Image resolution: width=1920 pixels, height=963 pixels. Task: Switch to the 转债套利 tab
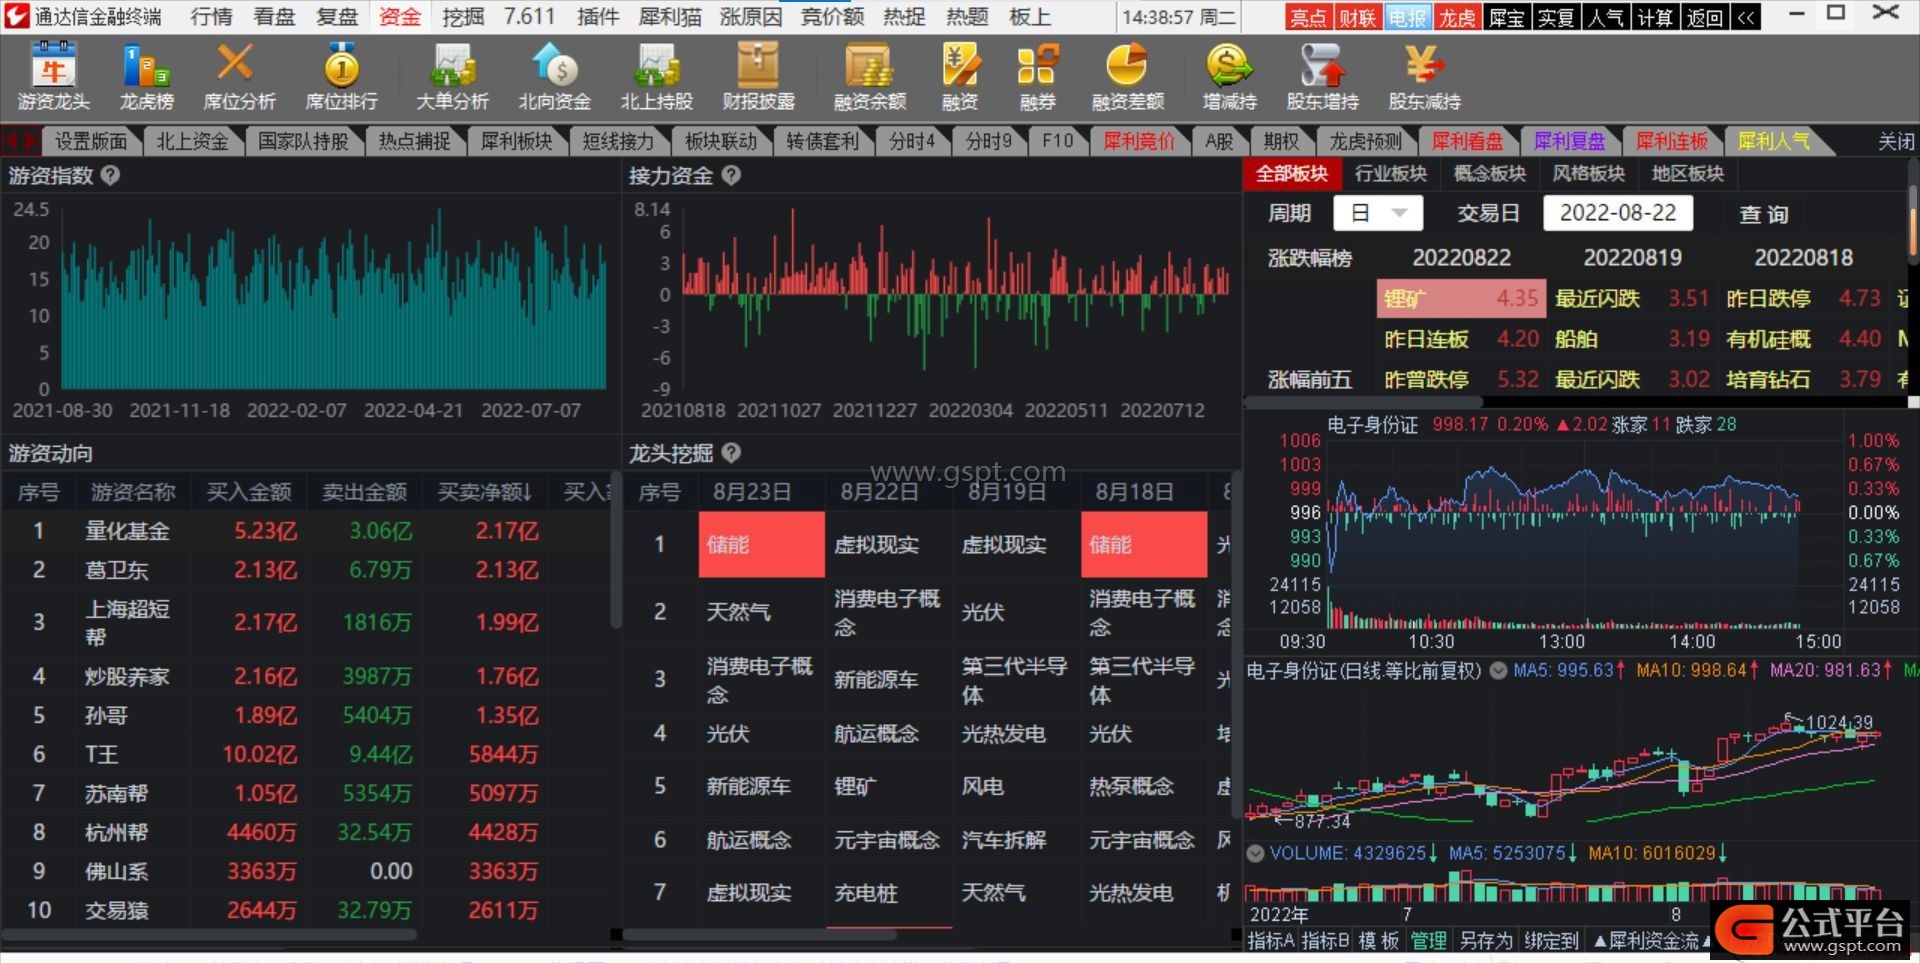(x=822, y=142)
